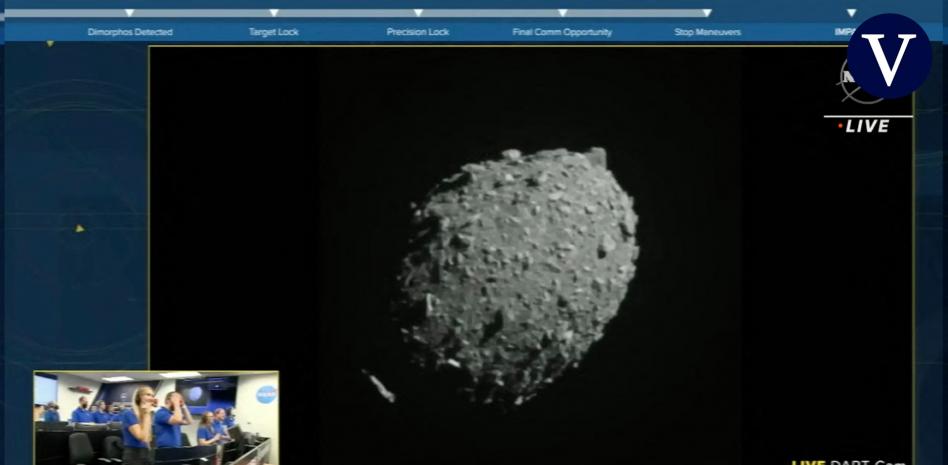This screenshot has width=948, height=465.
Task: Select the Precision Lock milestone label
Action: pos(418,32)
